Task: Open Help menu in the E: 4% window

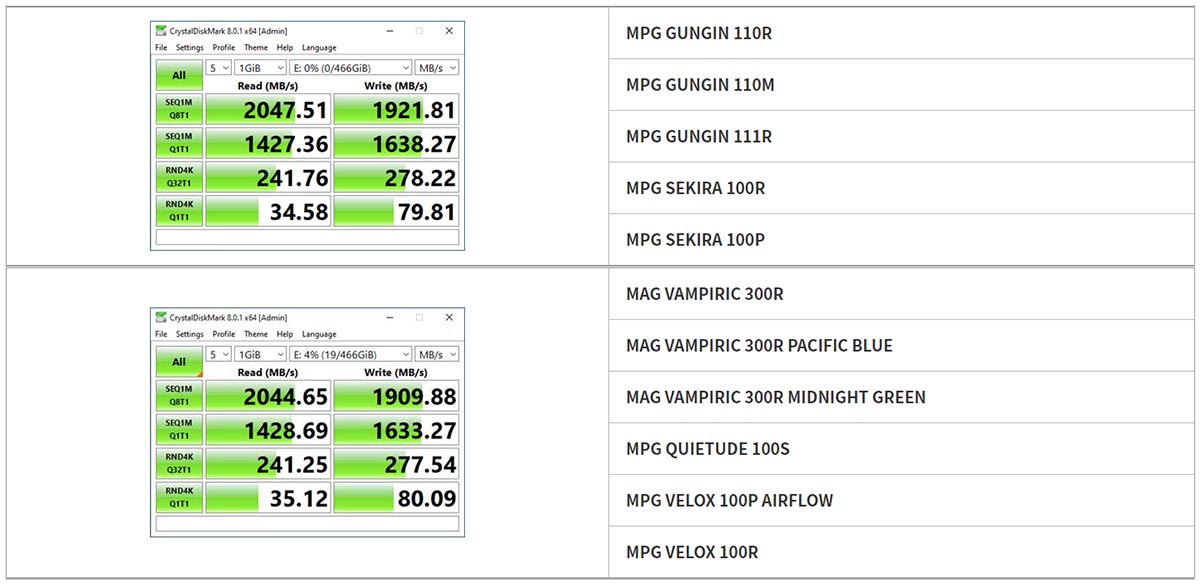Action: 285,334
